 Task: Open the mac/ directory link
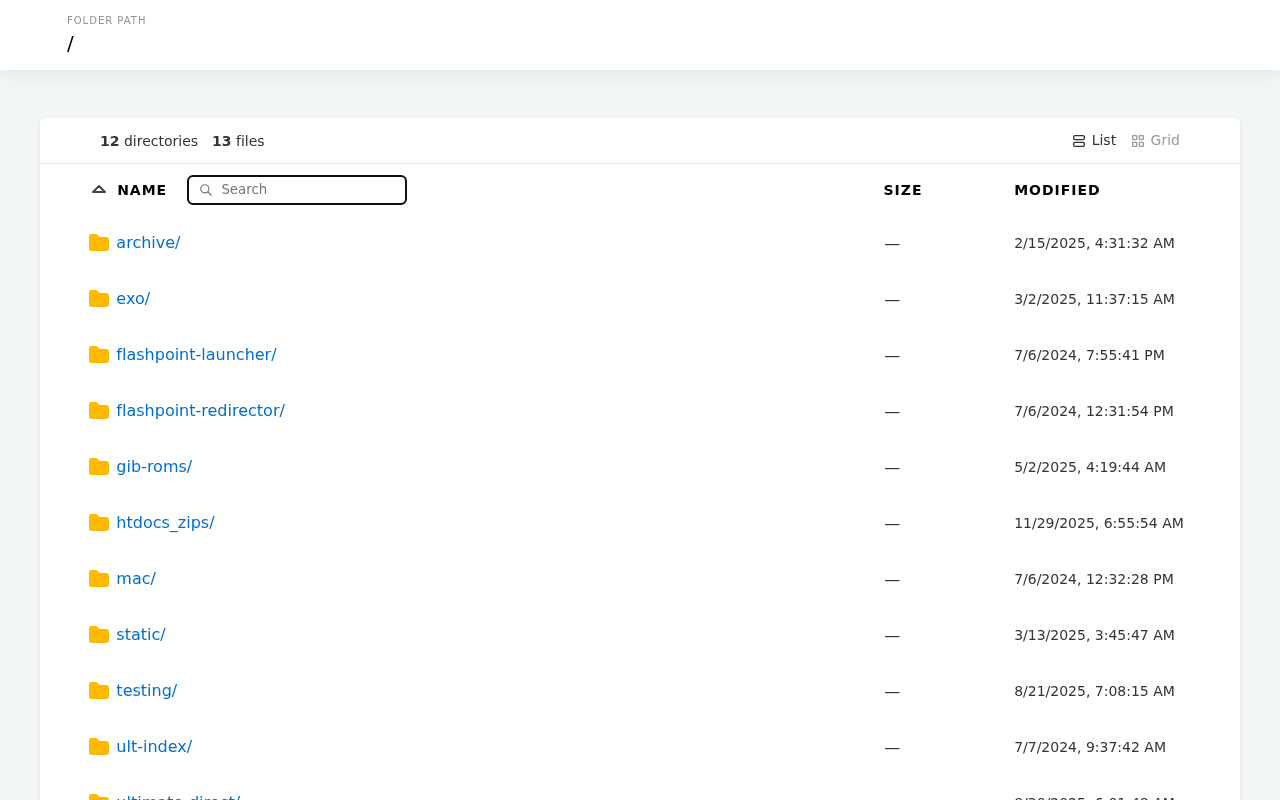pyautogui.click(x=136, y=578)
